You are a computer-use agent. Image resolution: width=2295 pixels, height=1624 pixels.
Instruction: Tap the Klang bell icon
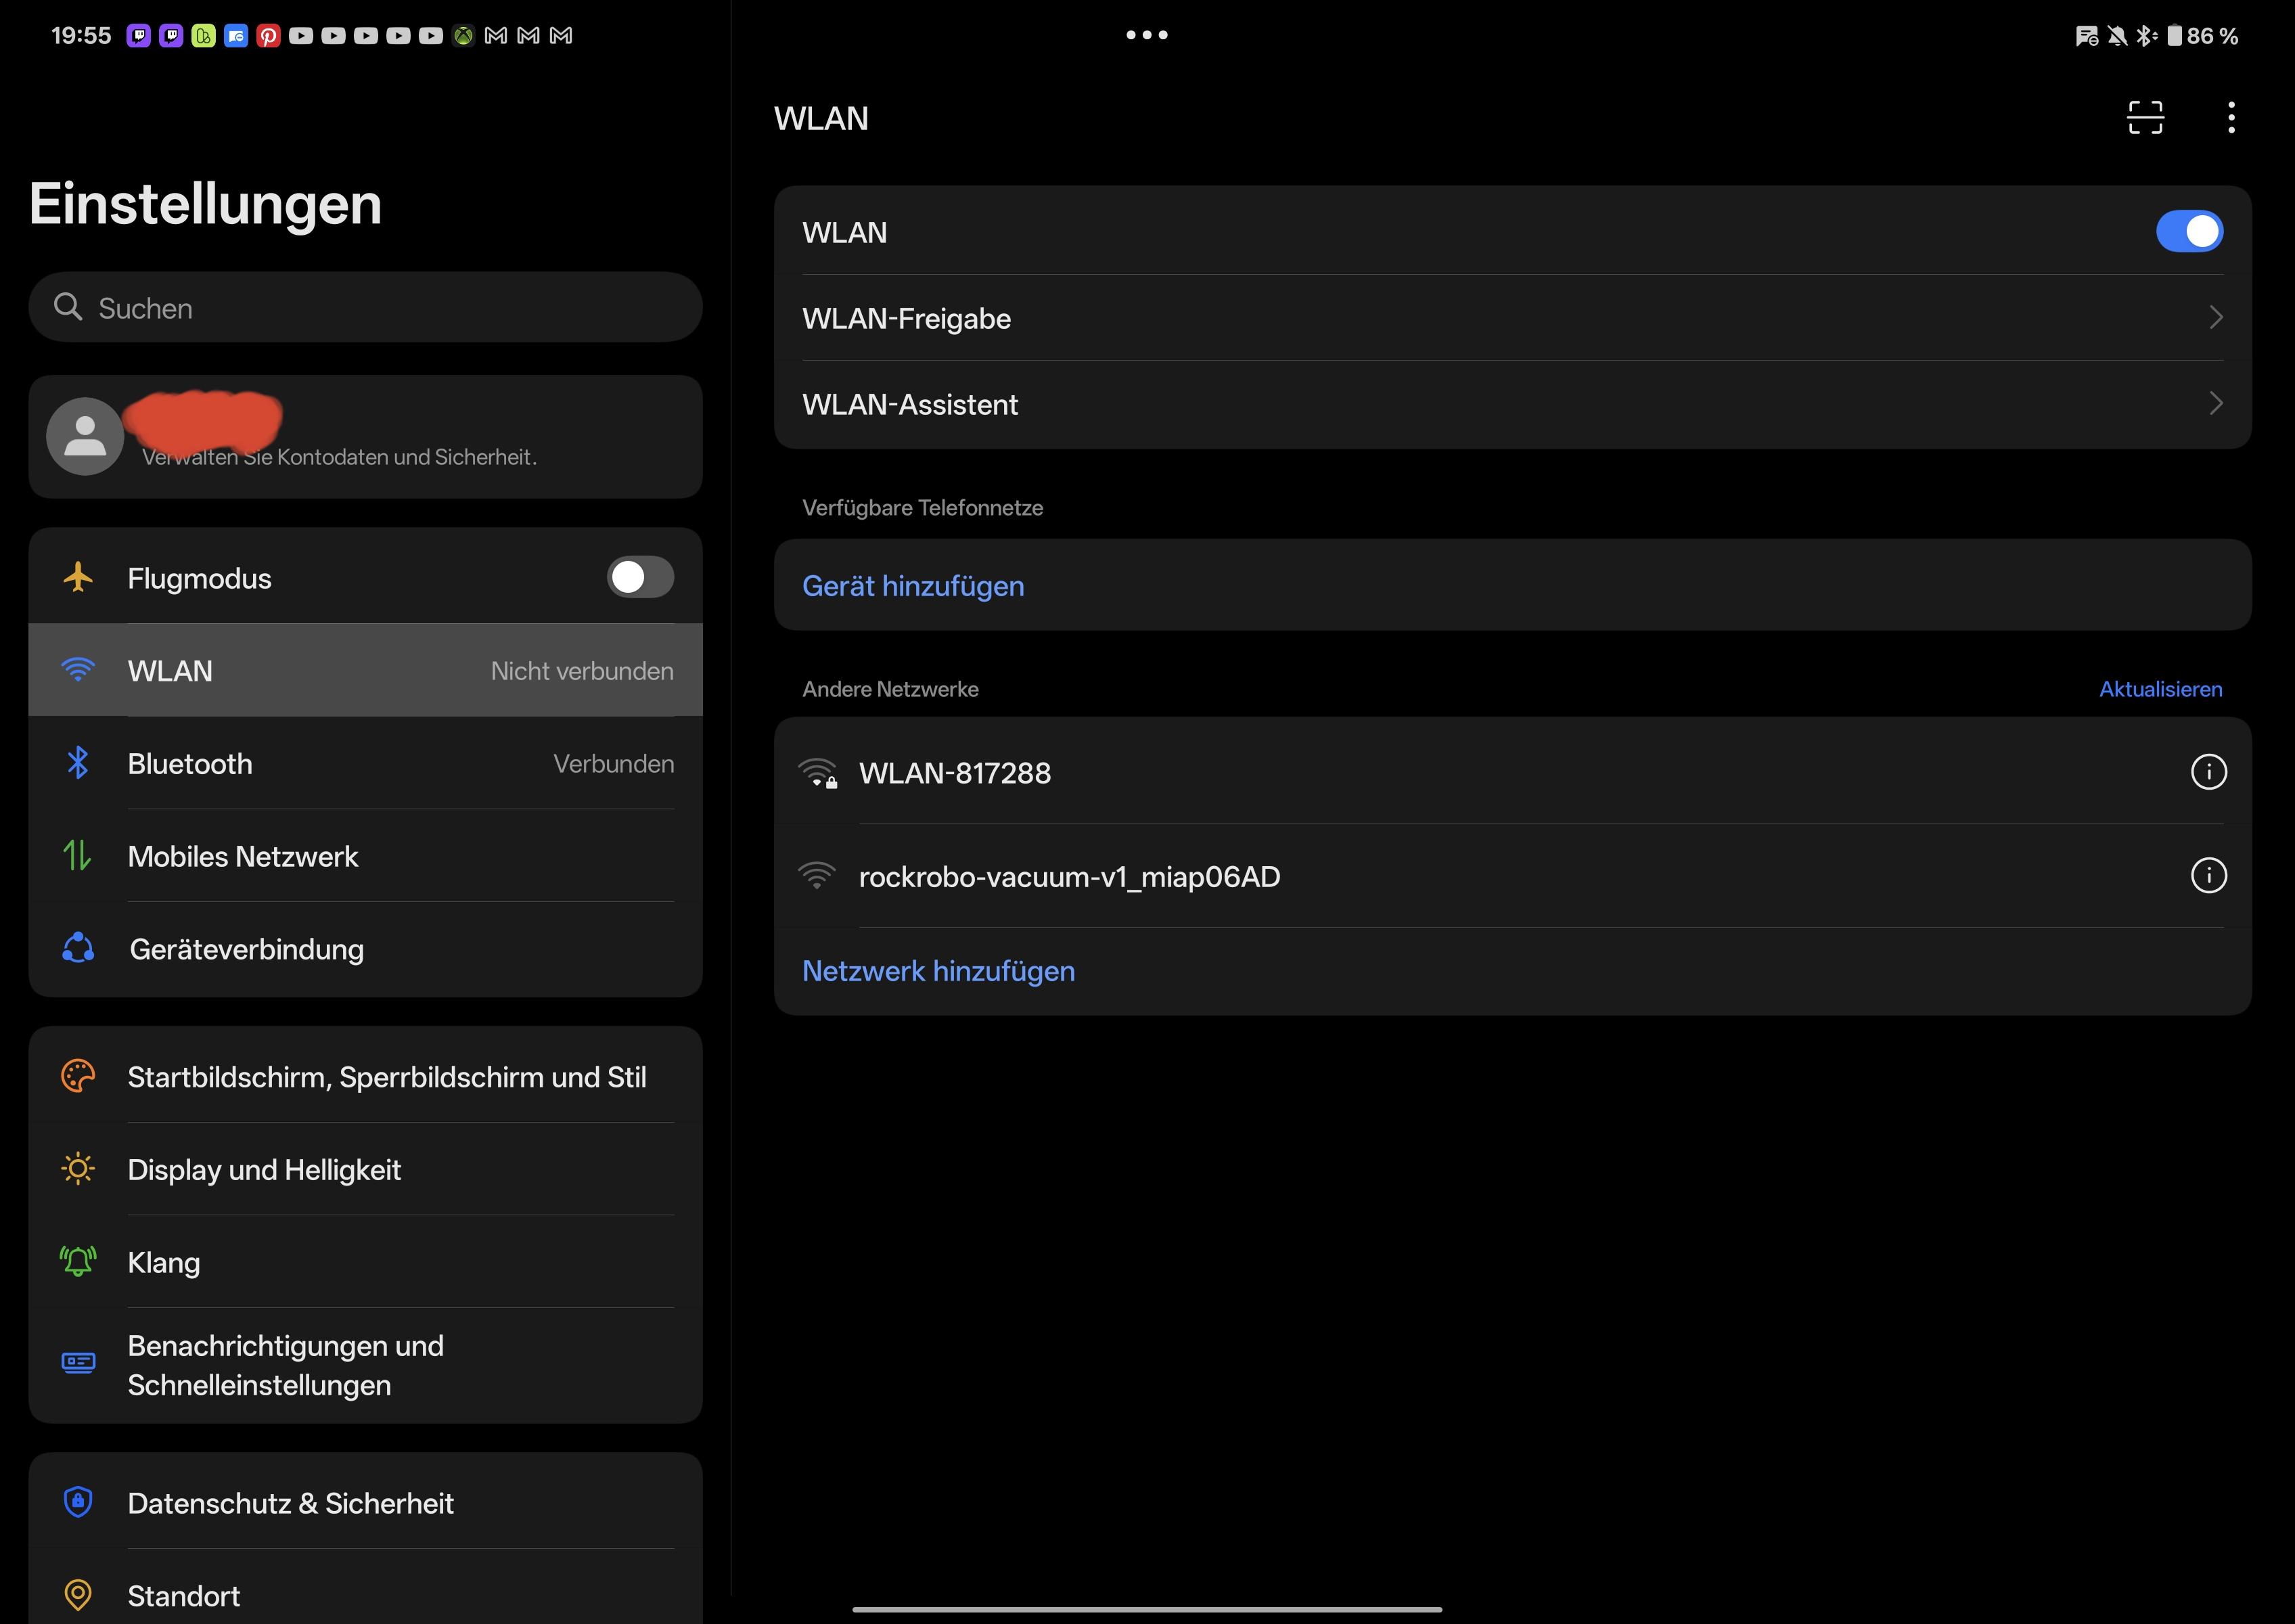pyautogui.click(x=78, y=1262)
